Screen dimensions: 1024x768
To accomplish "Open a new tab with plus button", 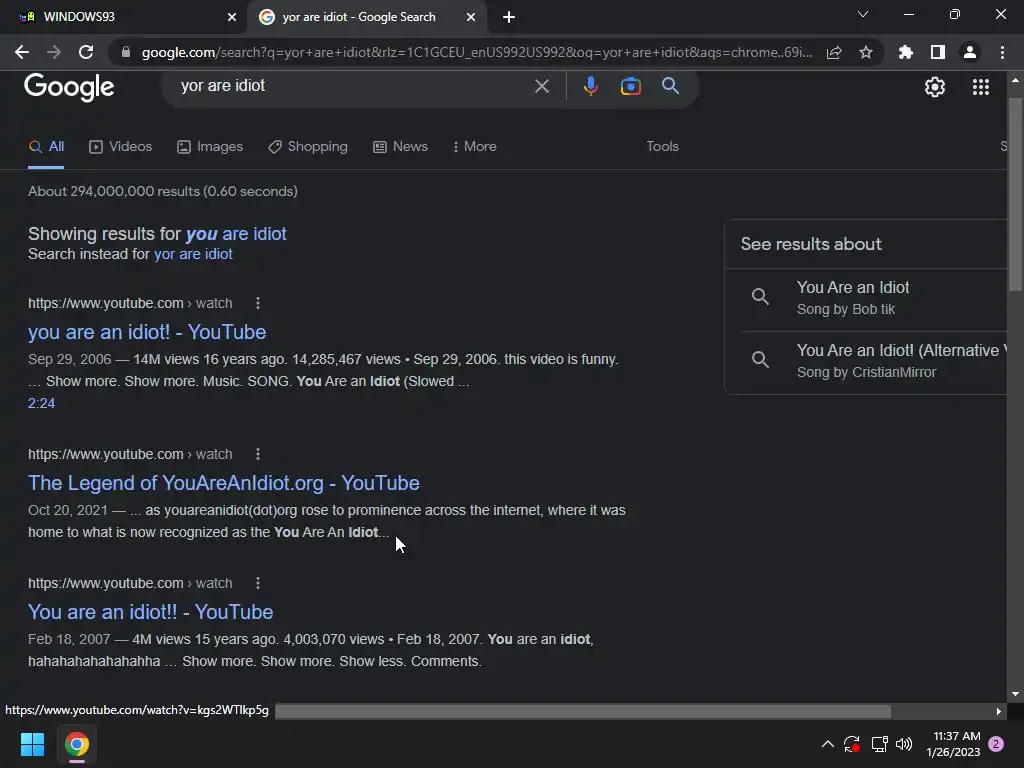I will [x=509, y=17].
